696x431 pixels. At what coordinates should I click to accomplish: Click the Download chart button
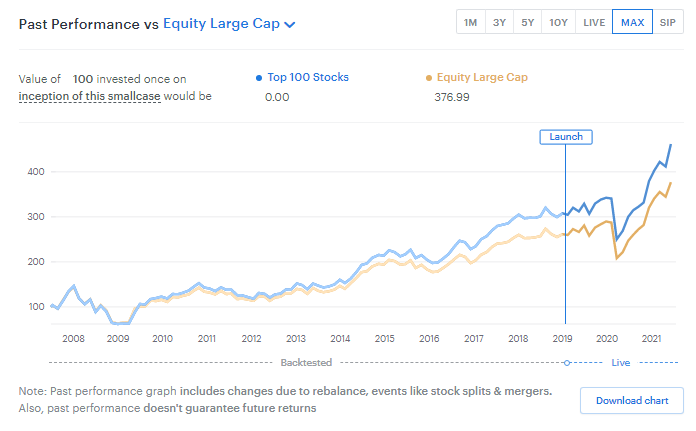coord(631,400)
